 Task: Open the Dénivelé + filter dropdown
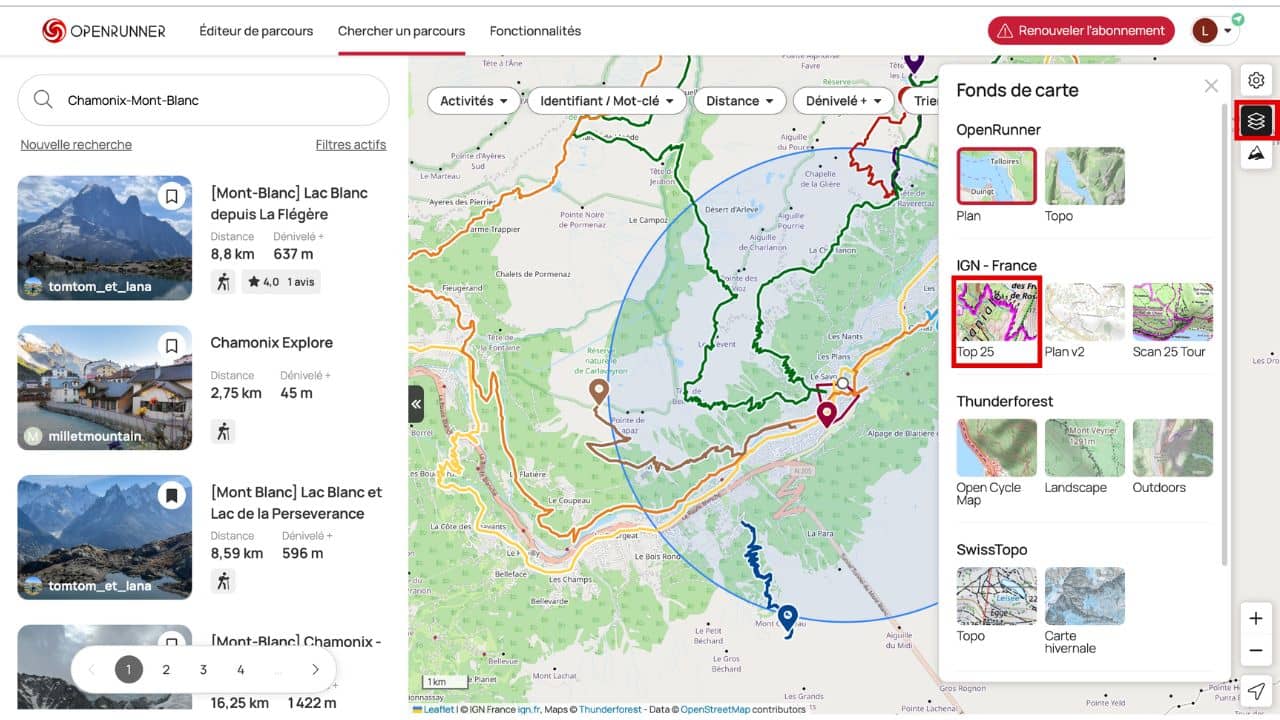pos(842,101)
